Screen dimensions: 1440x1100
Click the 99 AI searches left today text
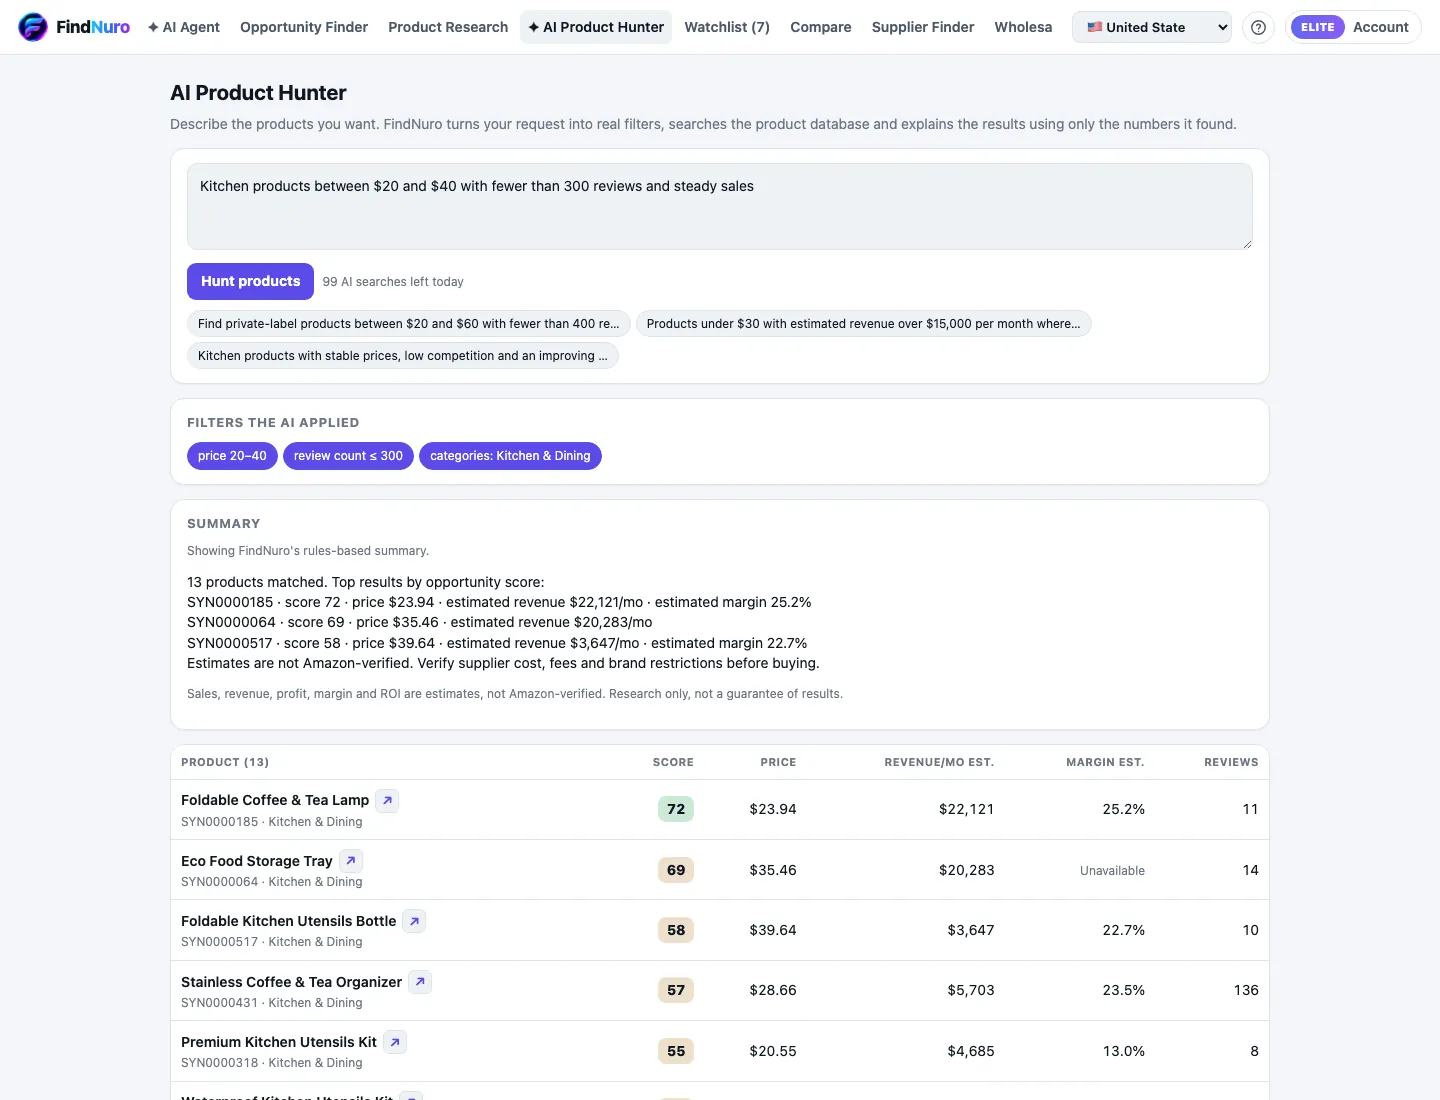coord(393,282)
